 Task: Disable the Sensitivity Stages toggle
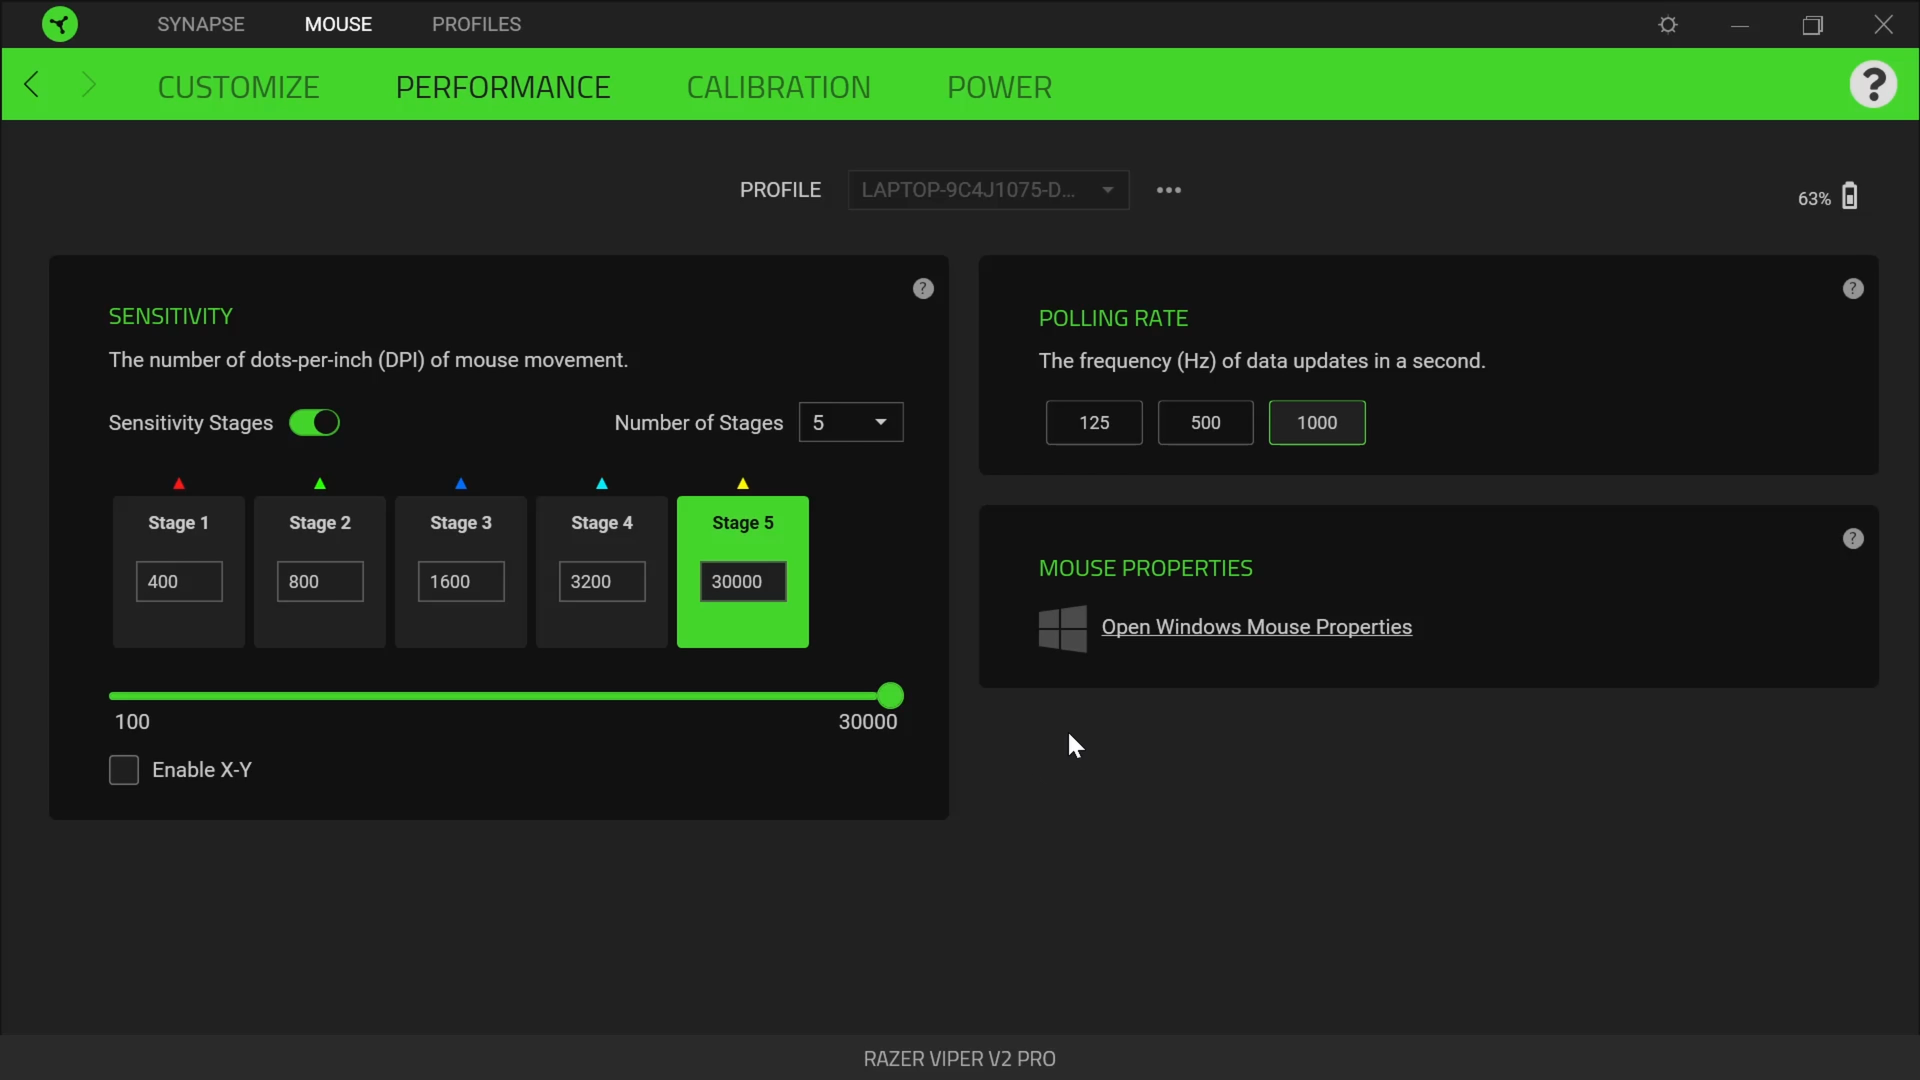pyautogui.click(x=314, y=423)
